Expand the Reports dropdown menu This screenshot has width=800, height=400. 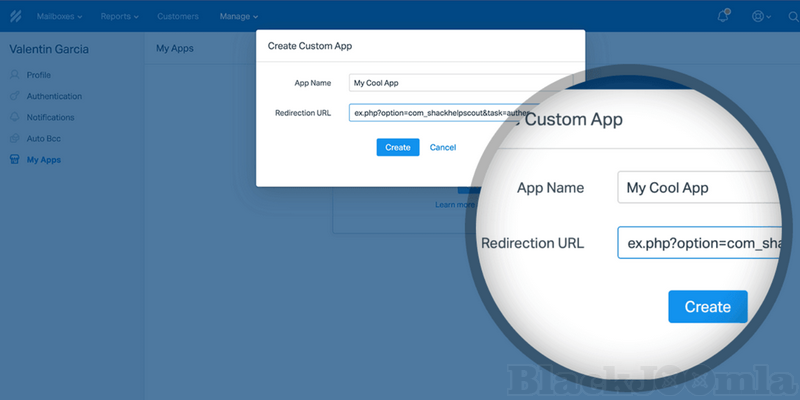tap(119, 16)
